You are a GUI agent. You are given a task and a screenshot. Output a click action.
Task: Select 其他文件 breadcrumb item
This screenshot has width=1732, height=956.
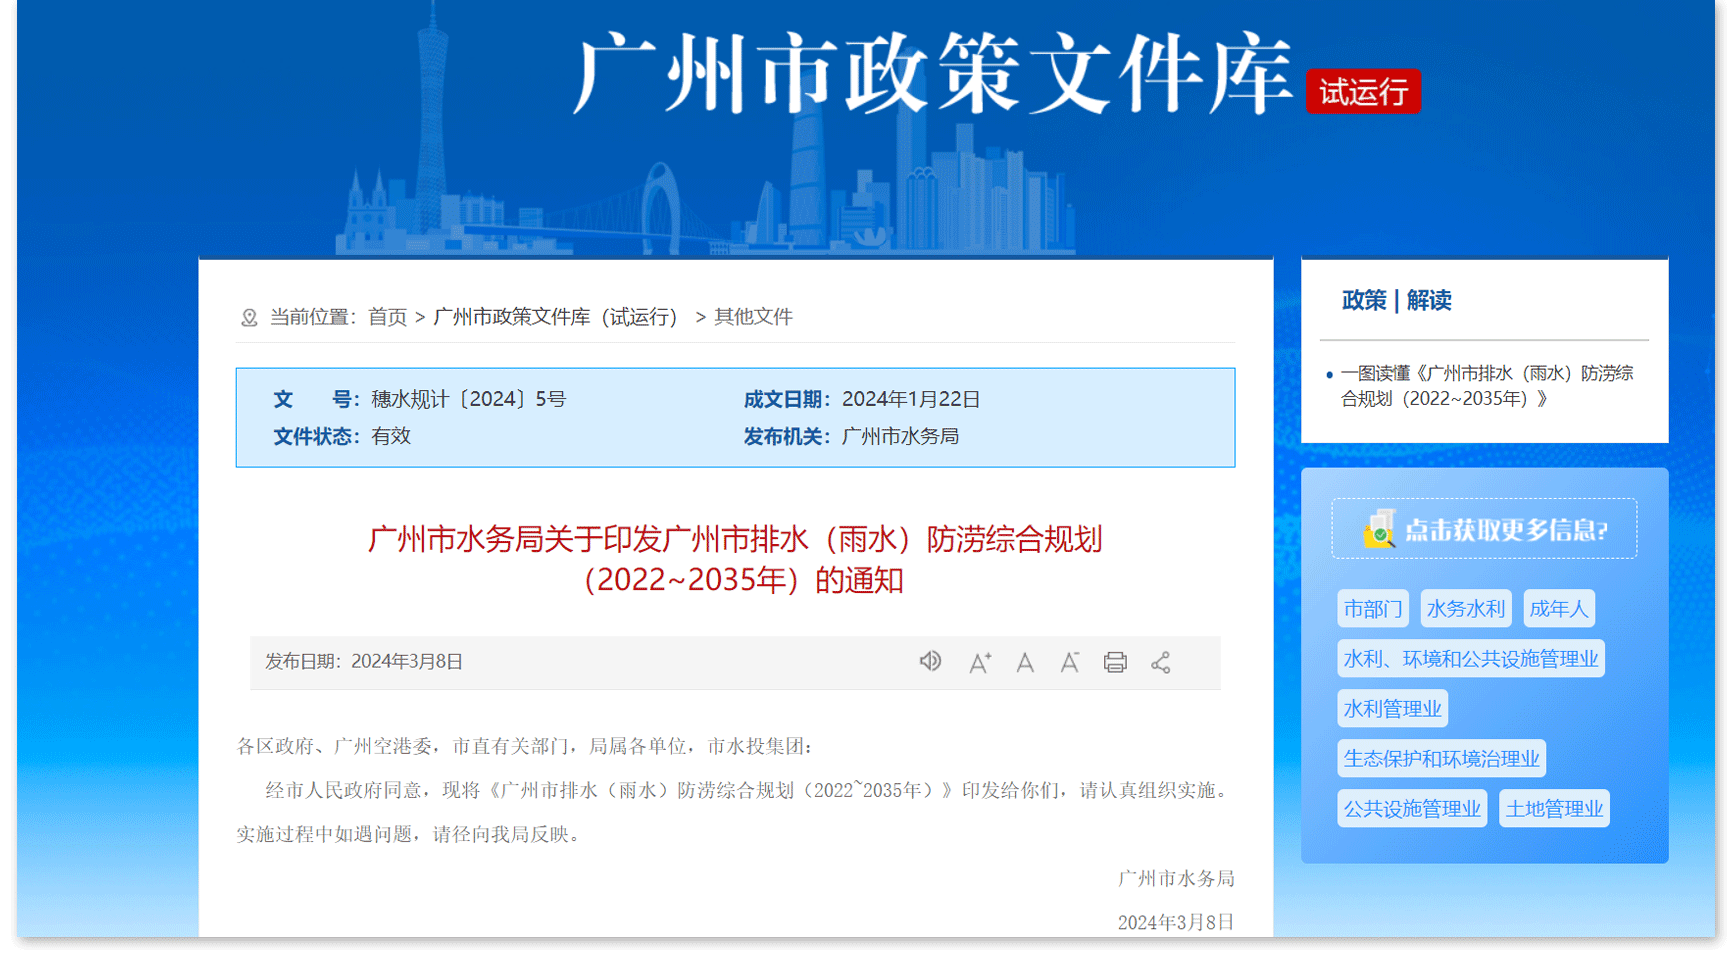point(753,317)
